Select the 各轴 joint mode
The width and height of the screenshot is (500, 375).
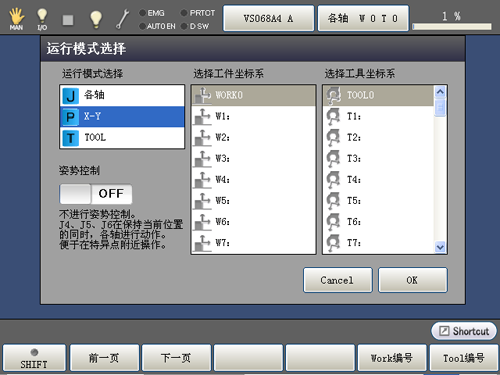tap(122, 95)
